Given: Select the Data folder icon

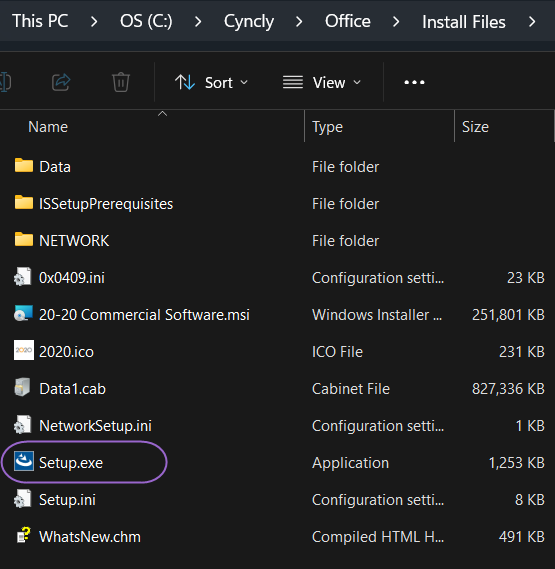Looking at the screenshot, I should click(24, 165).
